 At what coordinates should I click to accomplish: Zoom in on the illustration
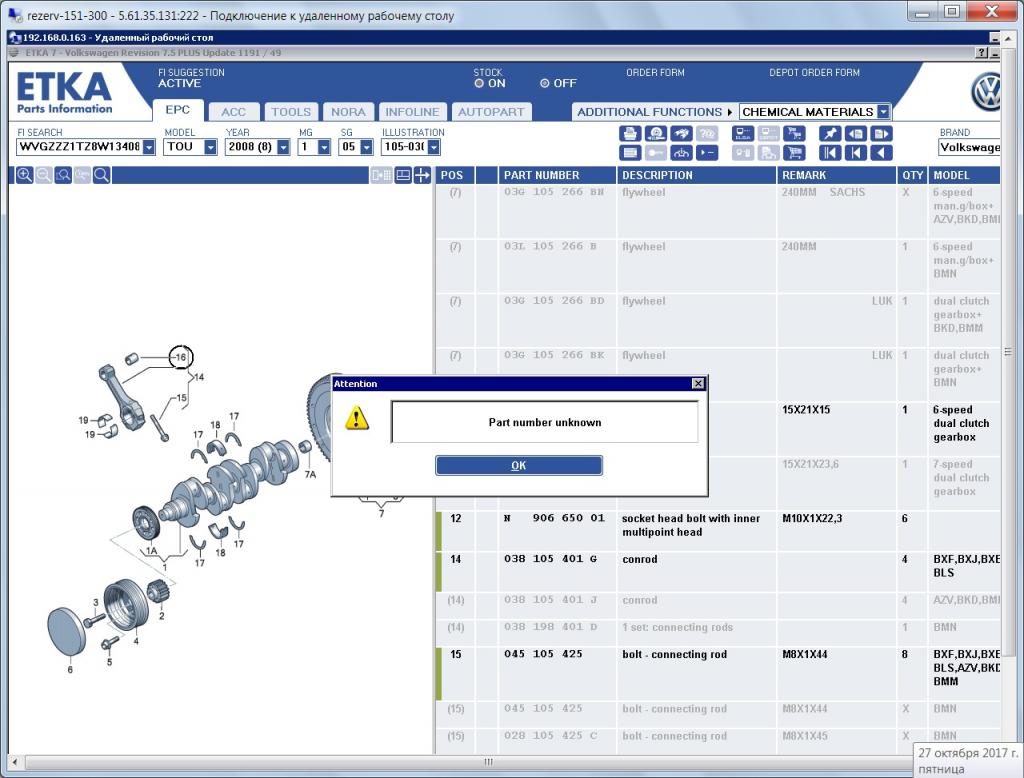tap(24, 175)
